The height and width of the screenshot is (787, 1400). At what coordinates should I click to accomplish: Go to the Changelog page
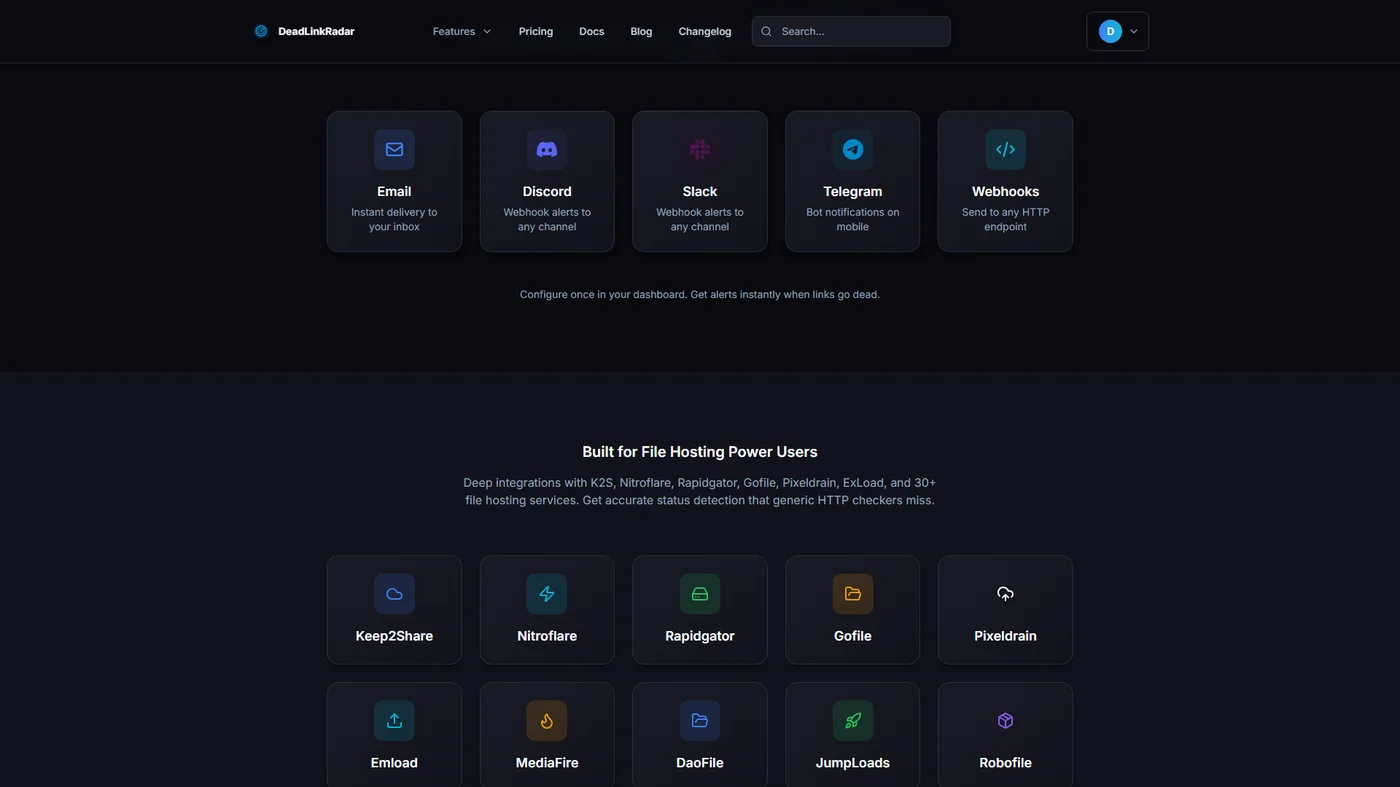point(705,31)
